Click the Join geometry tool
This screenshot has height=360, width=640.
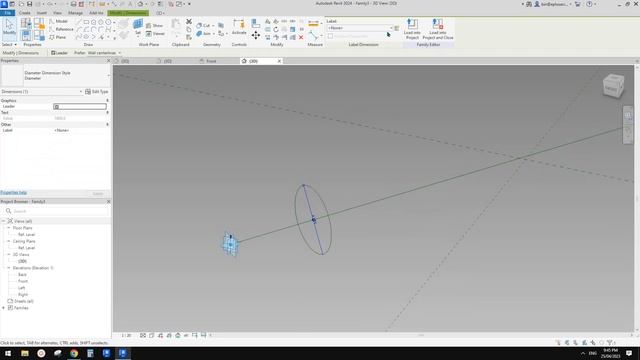(x=204, y=33)
